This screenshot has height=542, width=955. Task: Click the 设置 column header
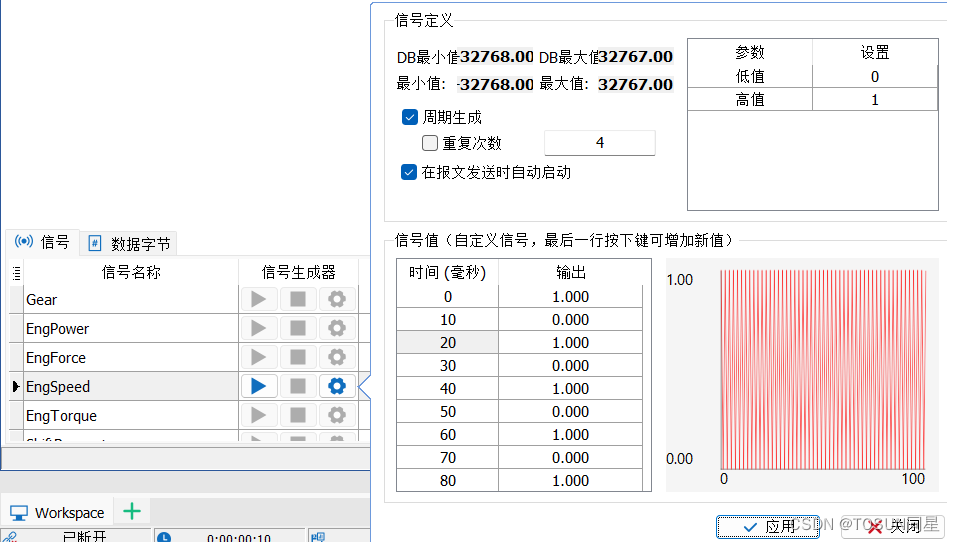click(x=875, y=52)
